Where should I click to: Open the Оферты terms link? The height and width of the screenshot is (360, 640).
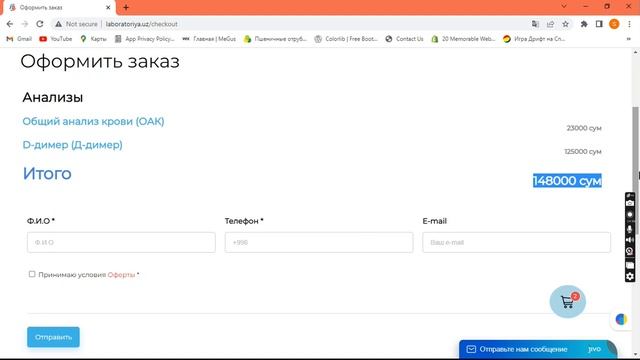pyautogui.click(x=121, y=275)
